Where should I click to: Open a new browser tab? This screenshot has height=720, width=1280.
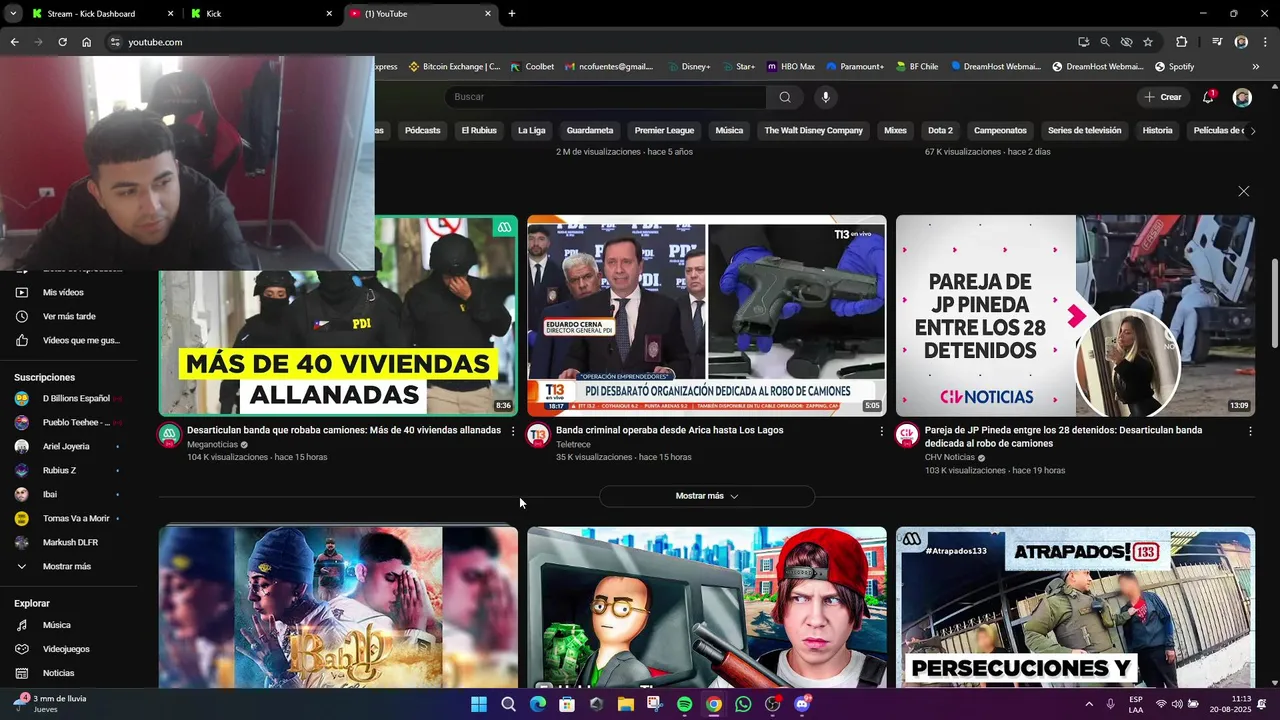tap(512, 14)
